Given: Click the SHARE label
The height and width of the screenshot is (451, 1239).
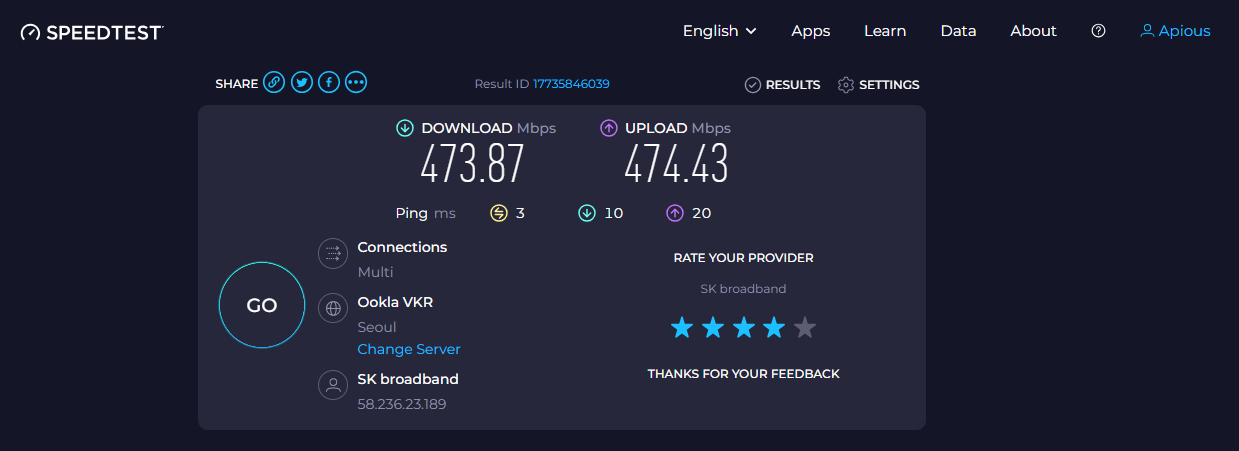Looking at the screenshot, I should tap(237, 84).
